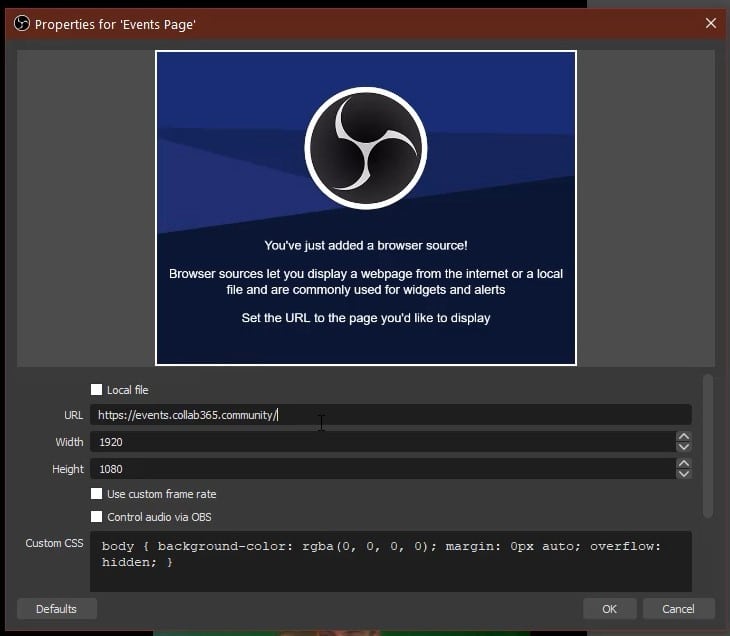Increase Width with the up arrow

tap(683, 436)
